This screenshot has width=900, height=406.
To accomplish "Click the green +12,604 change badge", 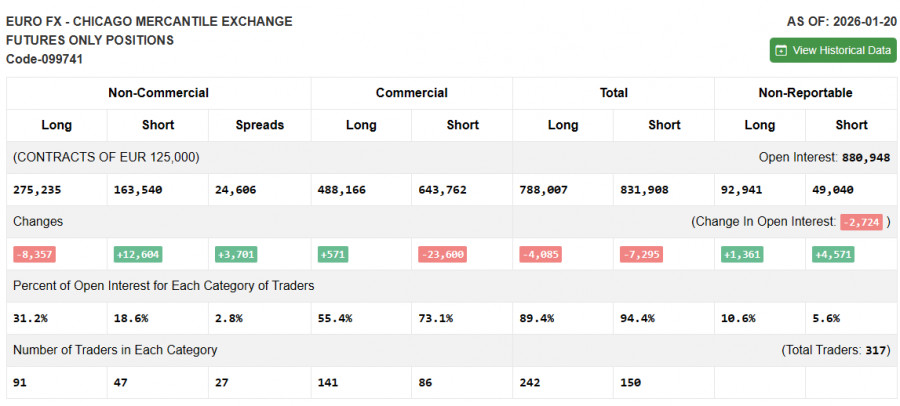I will pos(138,254).
